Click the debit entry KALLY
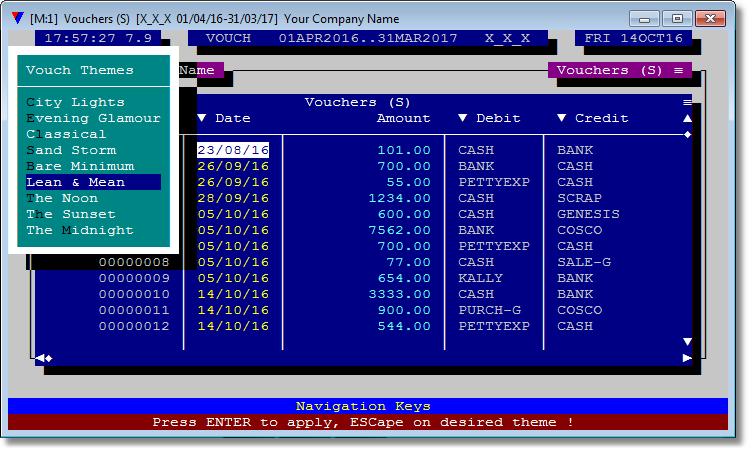 pos(480,278)
